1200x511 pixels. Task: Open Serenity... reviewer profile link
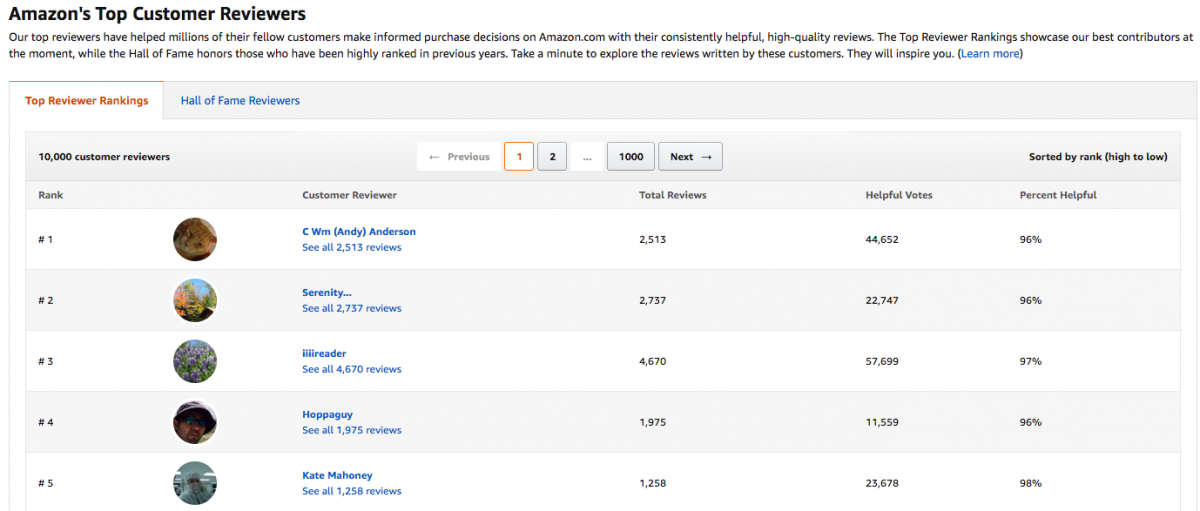(327, 293)
